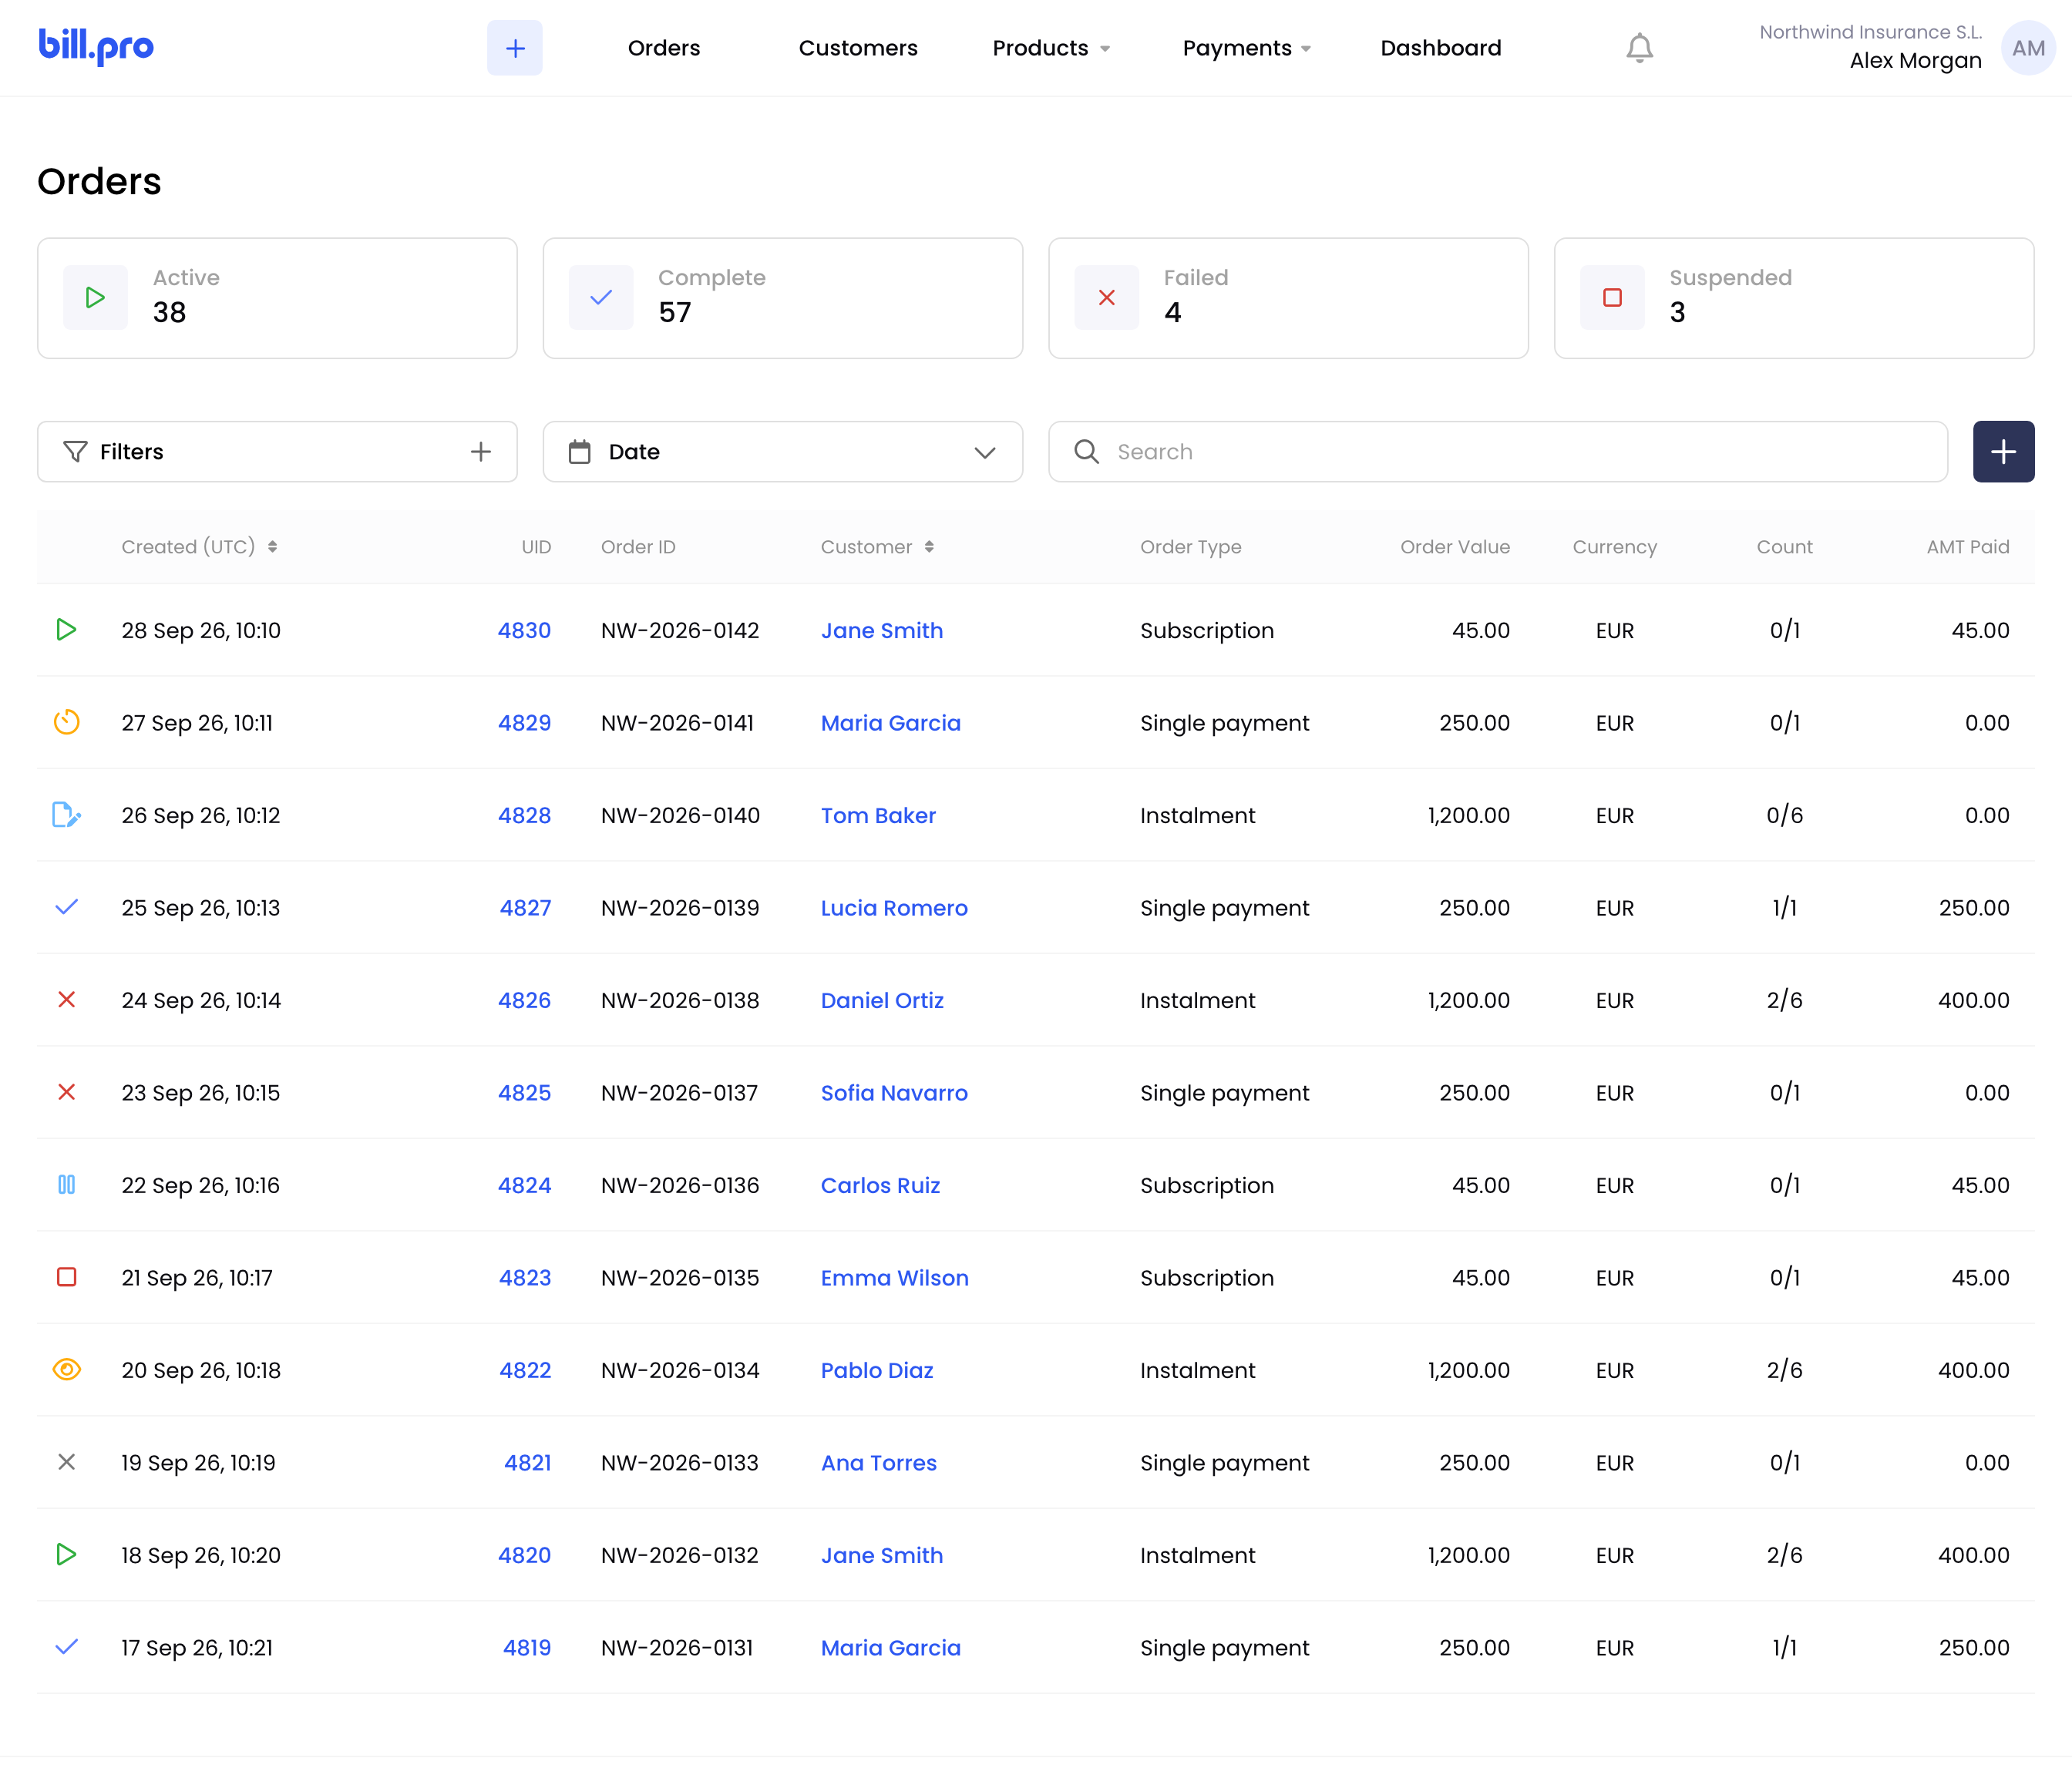Open the Date range dropdown
The height and width of the screenshot is (1768, 2072).
783,452
